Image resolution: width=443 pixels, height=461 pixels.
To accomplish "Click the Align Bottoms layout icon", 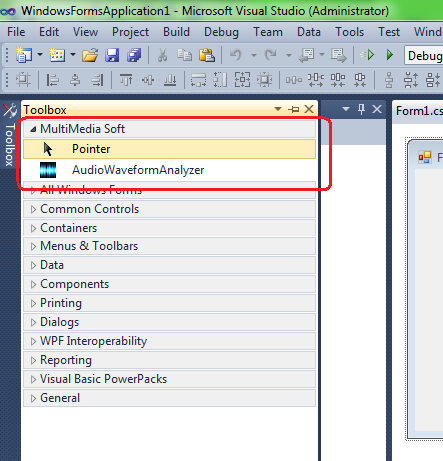I will coord(170,80).
